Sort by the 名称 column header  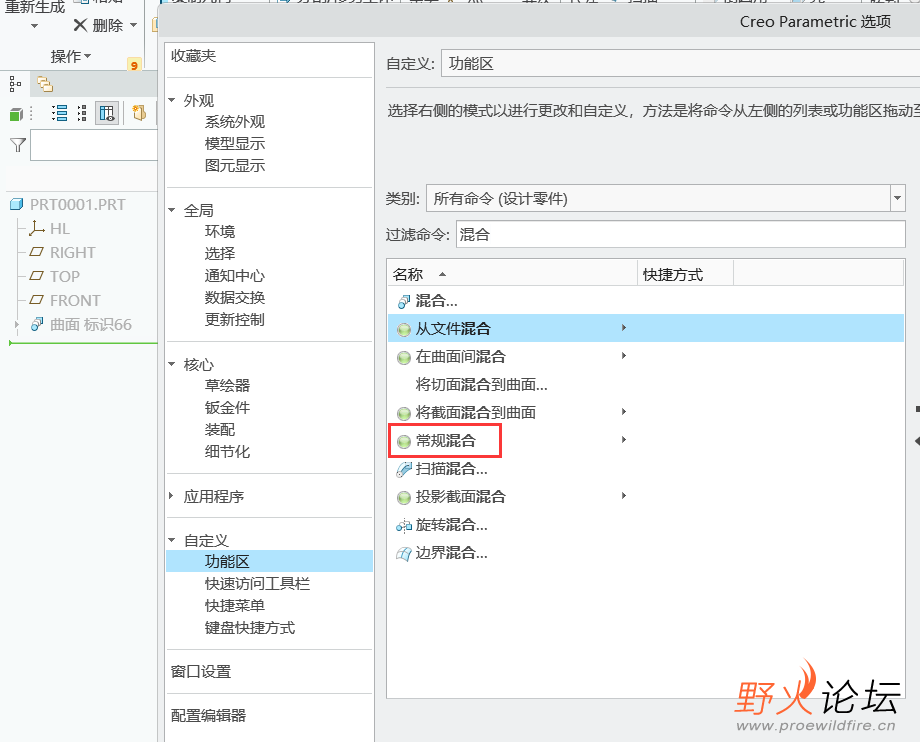coord(512,274)
